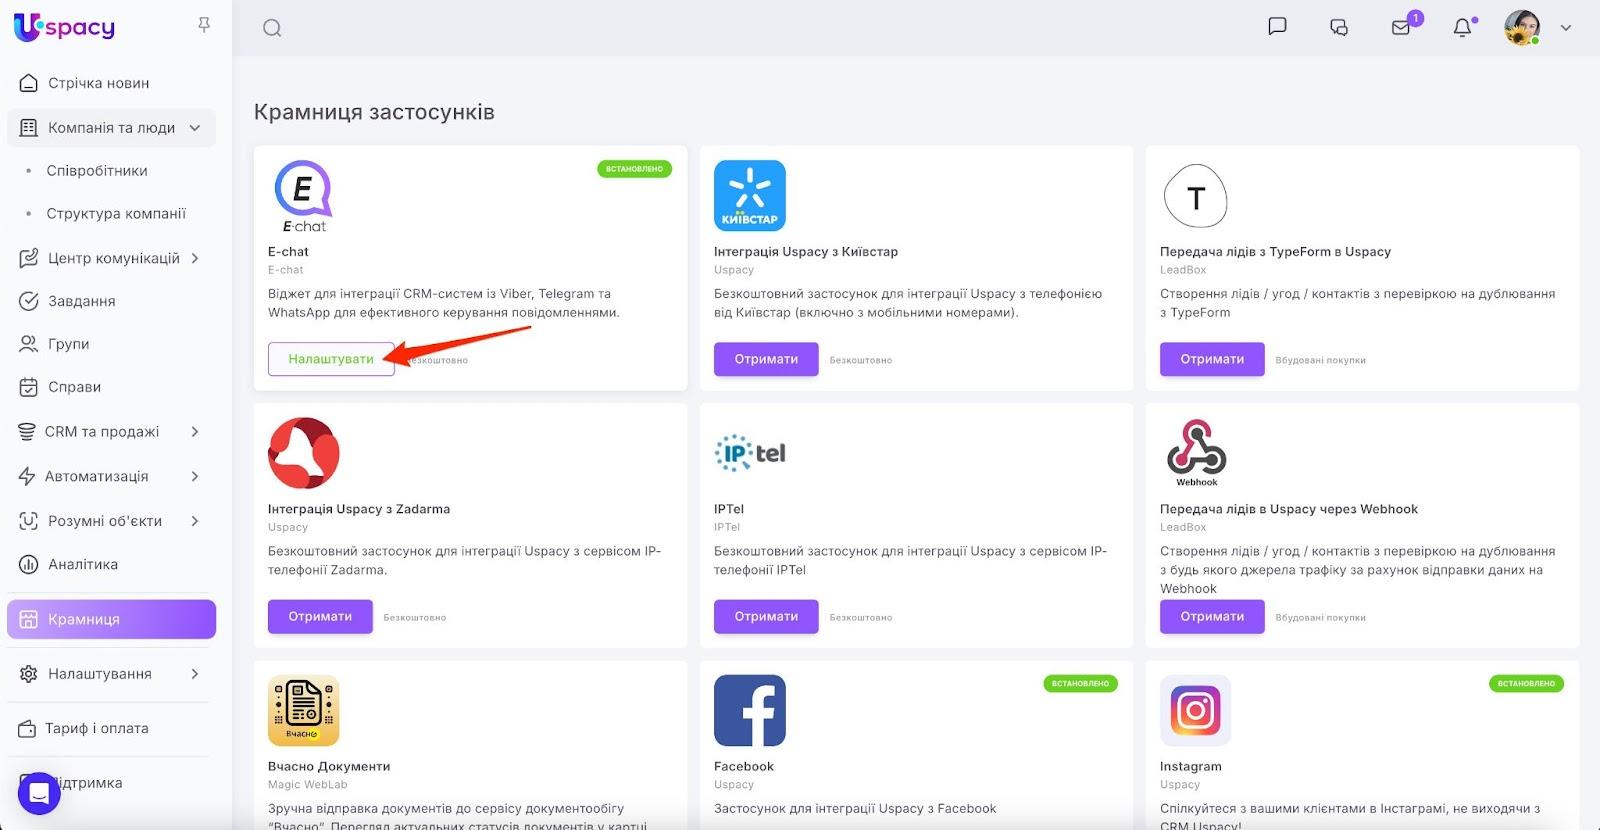This screenshot has height=830, width=1600.
Task: Click Налаштувати button for E-chat
Action: tap(331, 359)
